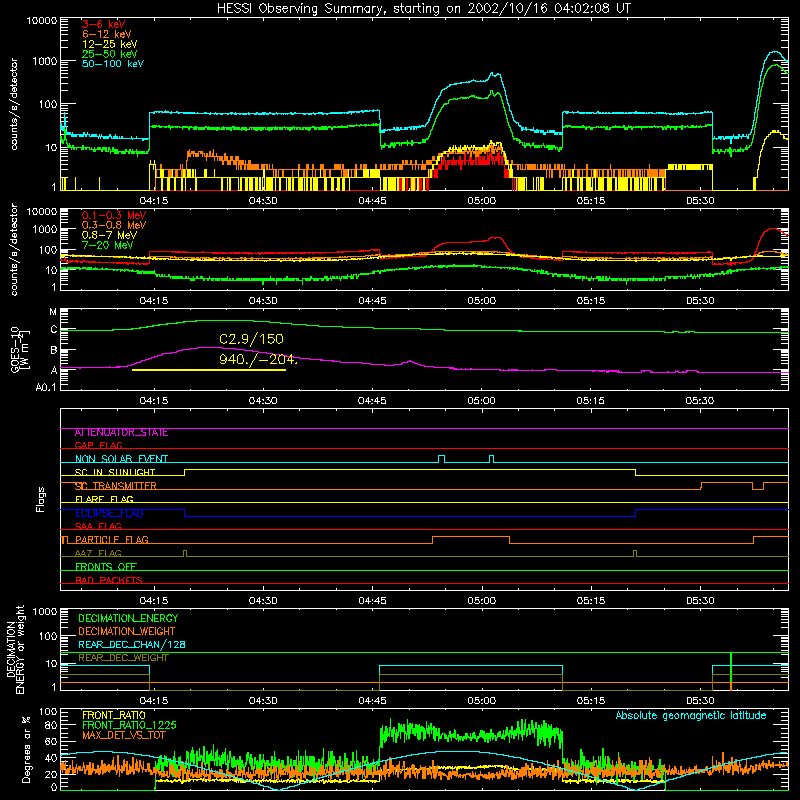Select the SAA_FLAG label
The height and width of the screenshot is (800, 800).
(x=98, y=526)
